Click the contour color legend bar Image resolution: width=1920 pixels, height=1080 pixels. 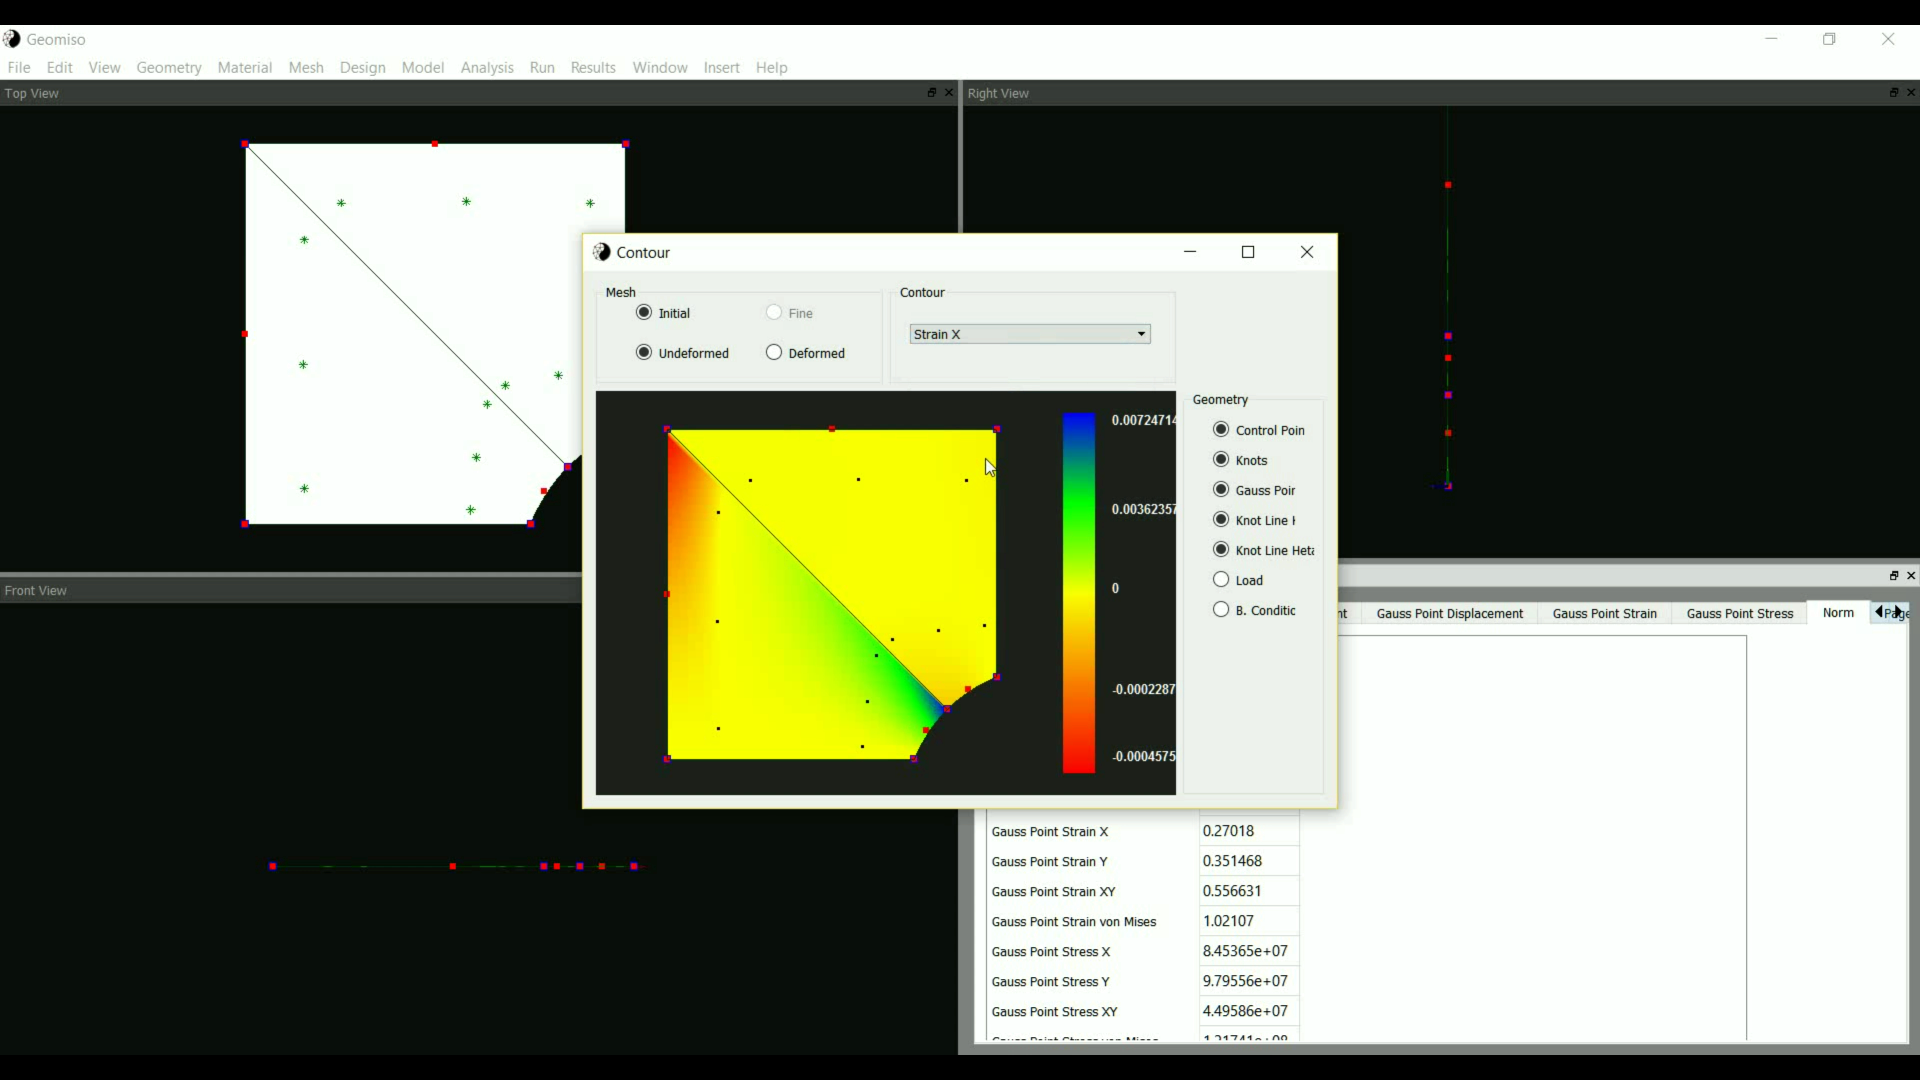1078,592
